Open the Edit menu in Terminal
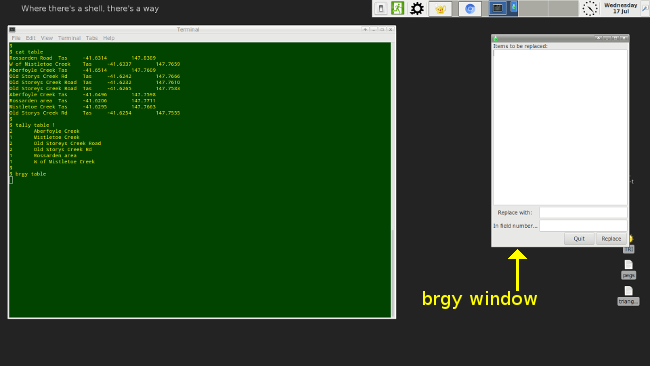The height and width of the screenshot is (366, 650). click(30, 38)
